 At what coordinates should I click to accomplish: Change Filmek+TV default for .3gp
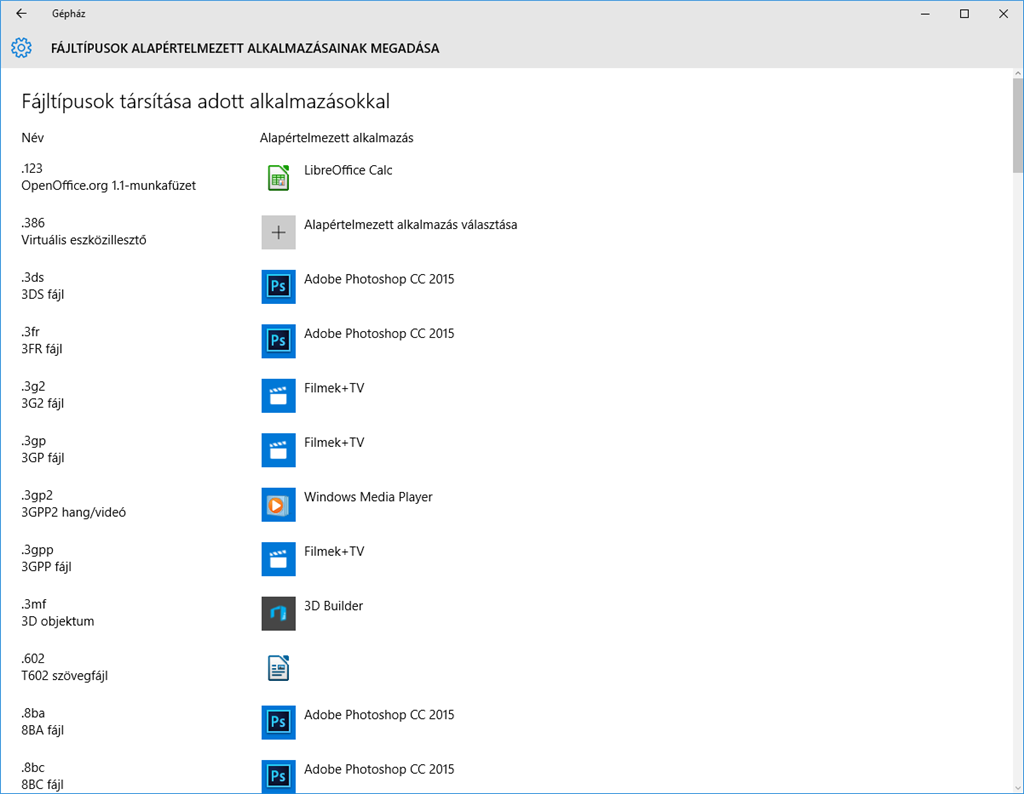[334, 443]
